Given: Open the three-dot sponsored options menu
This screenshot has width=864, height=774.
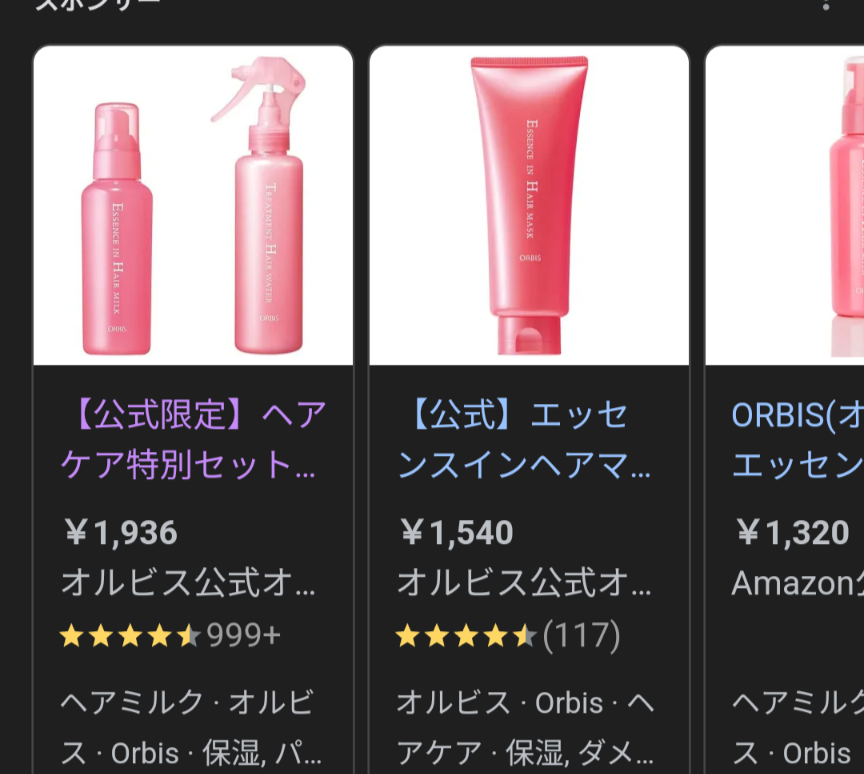Looking at the screenshot, I should click(x=825, y=4).
